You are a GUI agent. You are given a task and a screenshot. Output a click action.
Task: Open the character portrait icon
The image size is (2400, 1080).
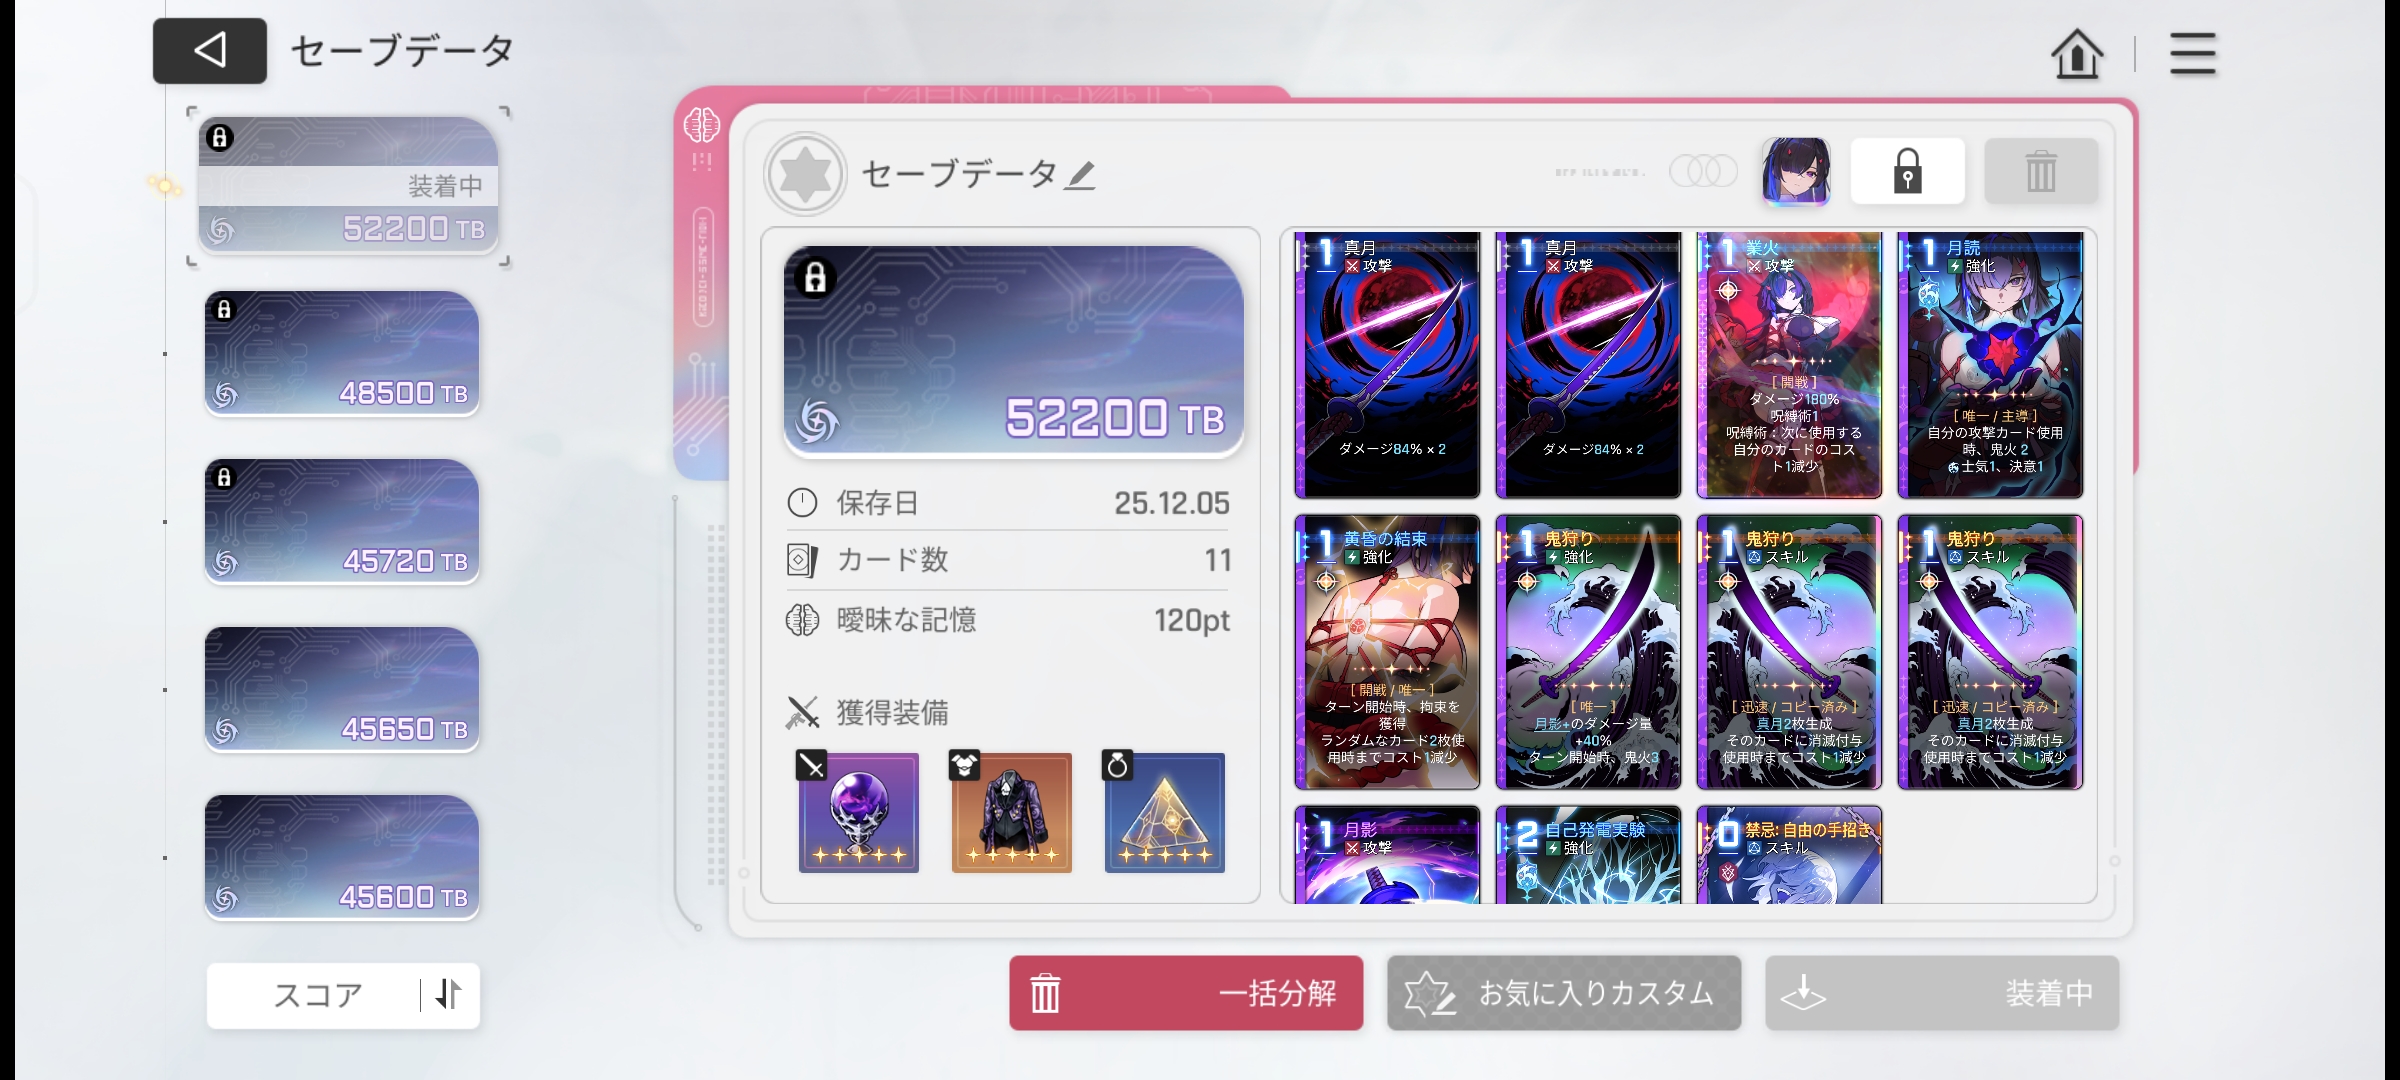(x=1796, y=171)
